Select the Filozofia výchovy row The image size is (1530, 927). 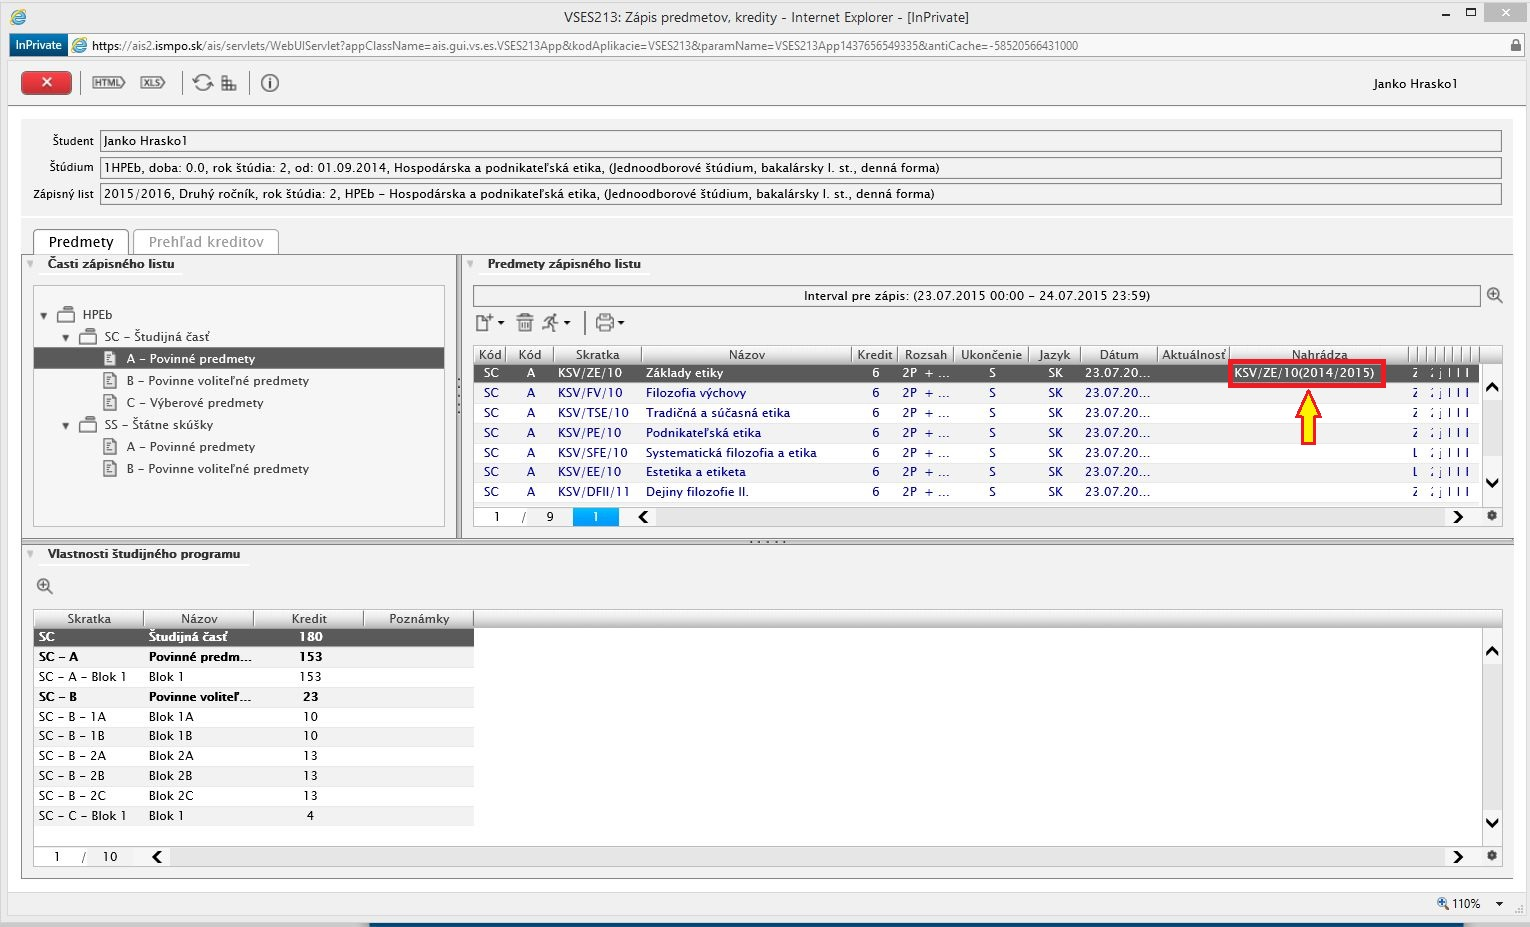[x=976, y=393]
